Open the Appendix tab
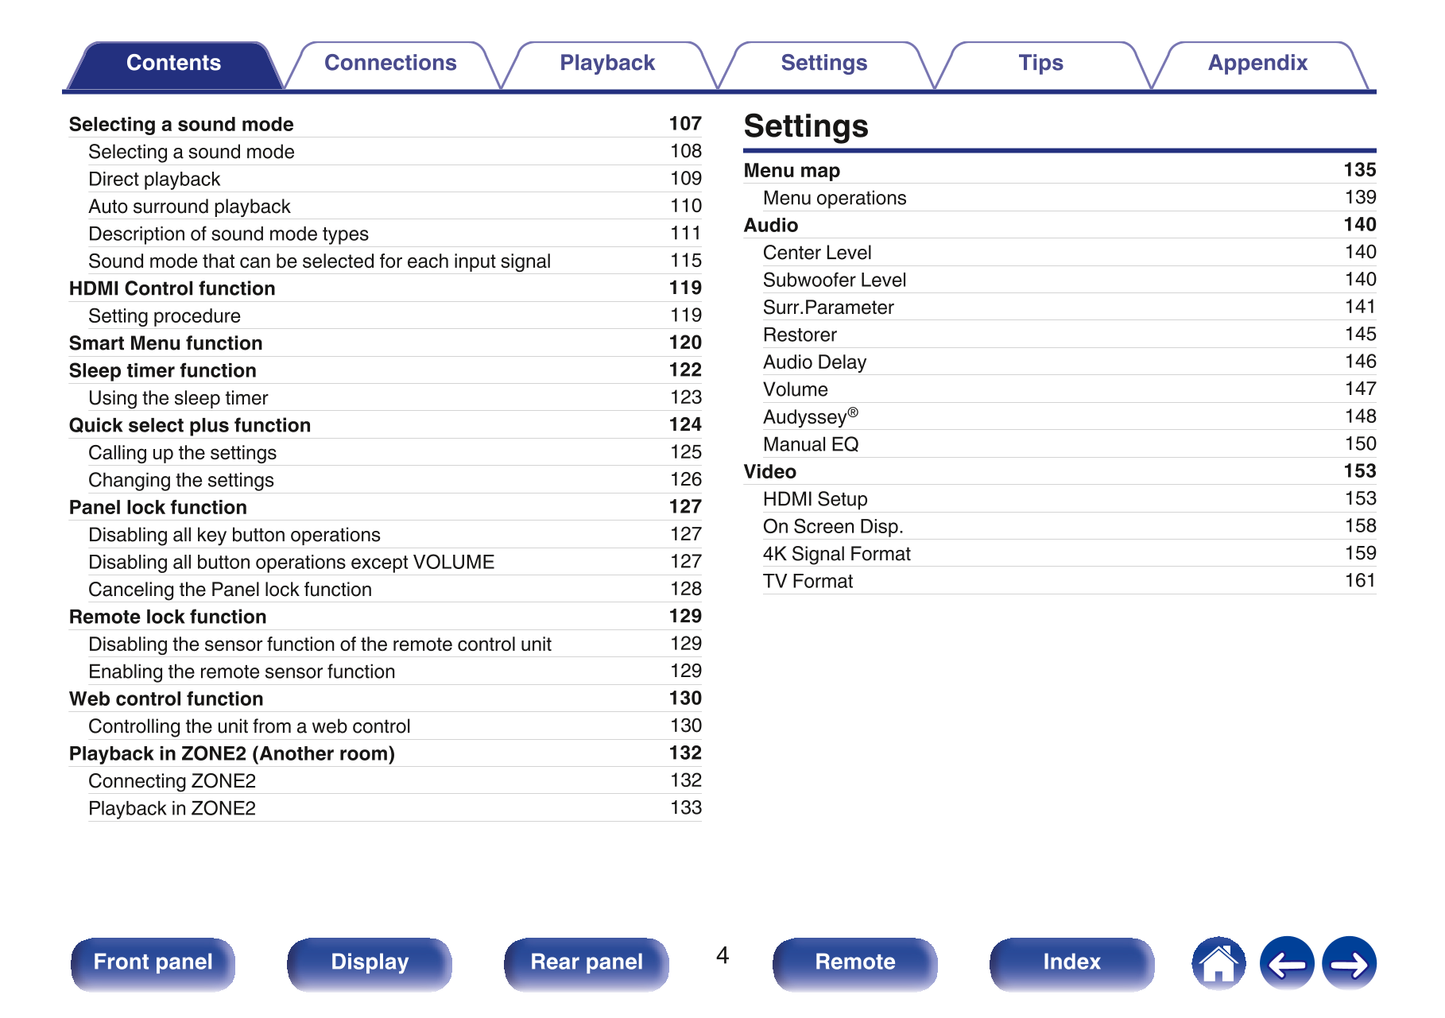 [x=1257, y=63]
